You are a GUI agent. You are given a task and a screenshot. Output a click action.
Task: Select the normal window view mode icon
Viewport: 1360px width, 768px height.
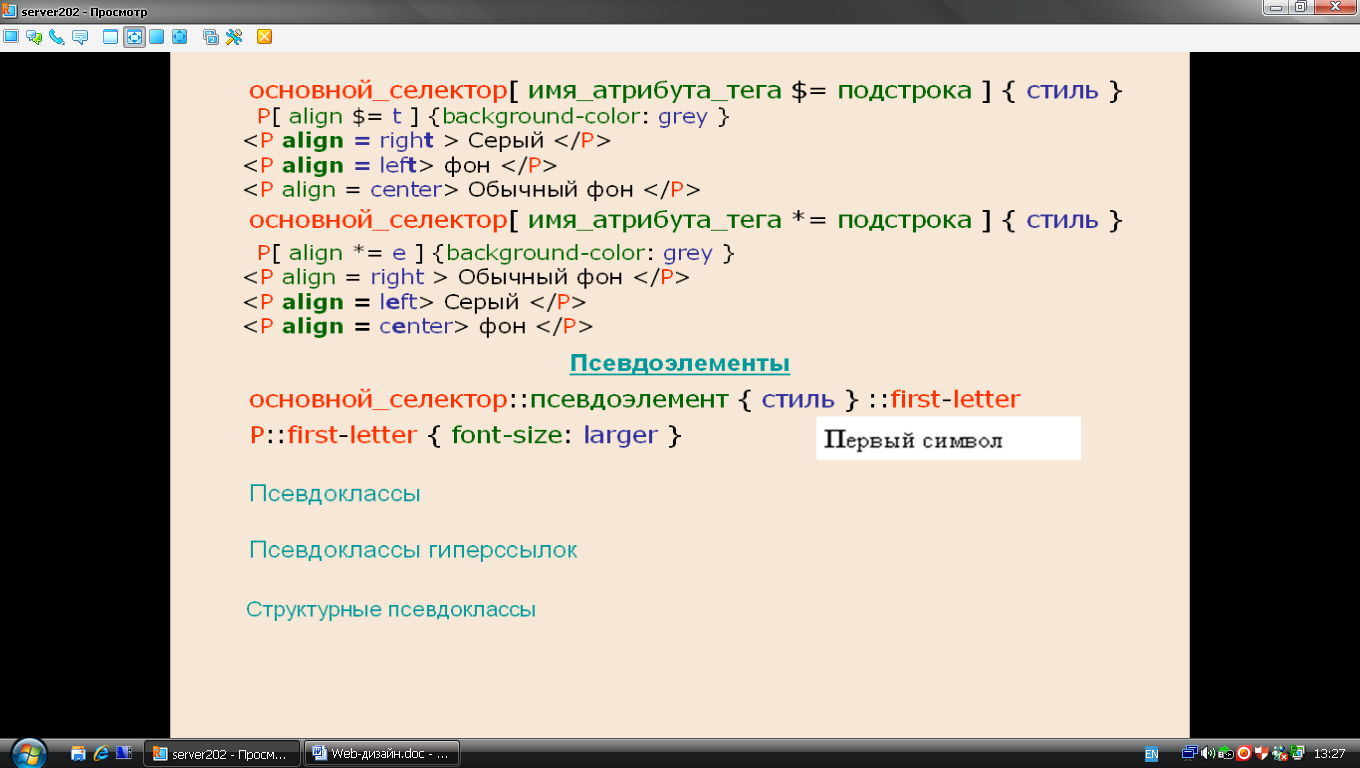[x=111, y=37]
